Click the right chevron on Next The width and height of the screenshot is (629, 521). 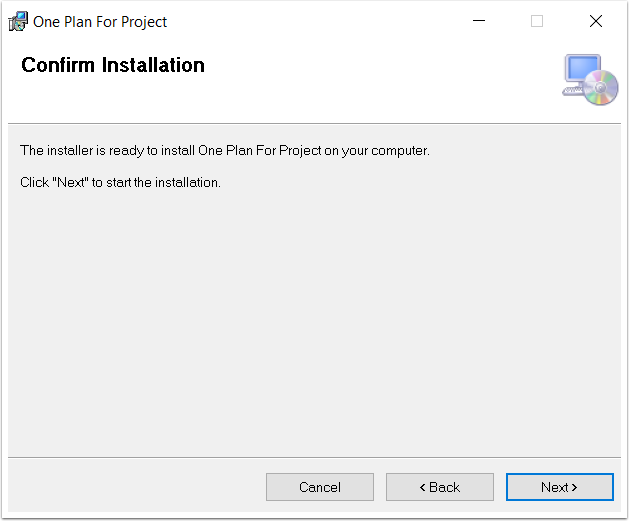point(574,487)
